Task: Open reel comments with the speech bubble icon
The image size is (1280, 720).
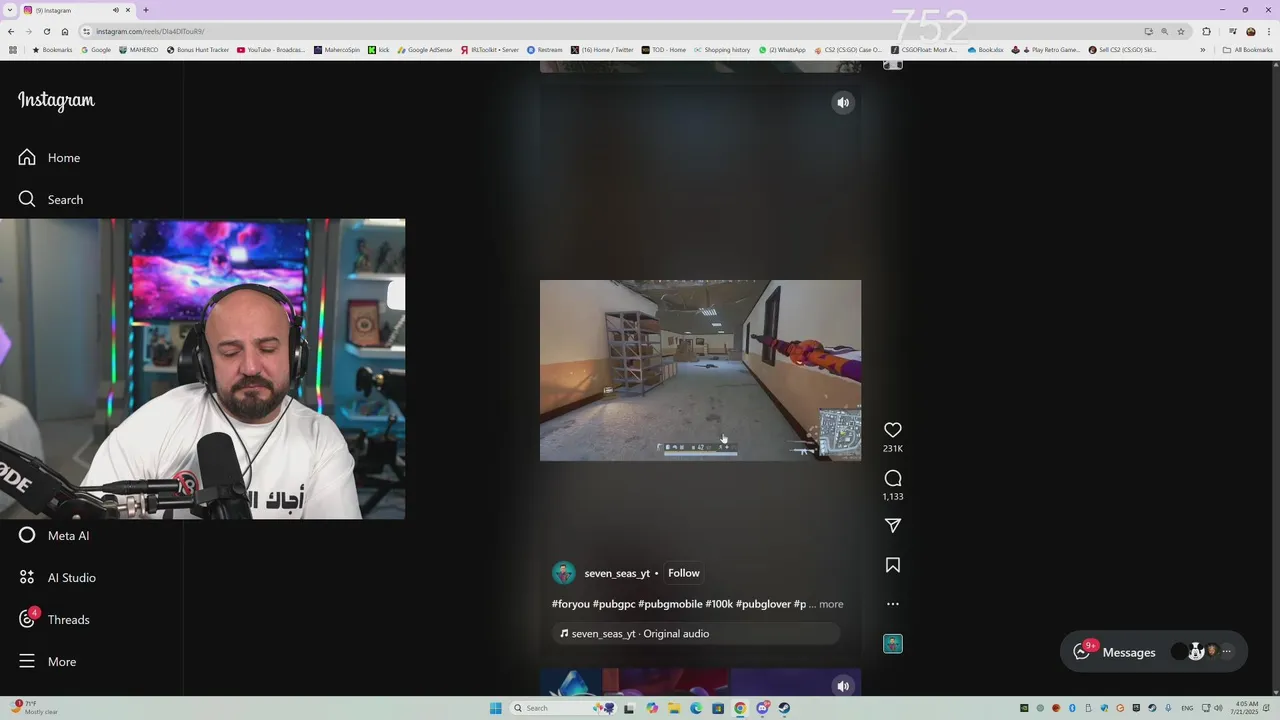Action: click(x=893, y=478)
